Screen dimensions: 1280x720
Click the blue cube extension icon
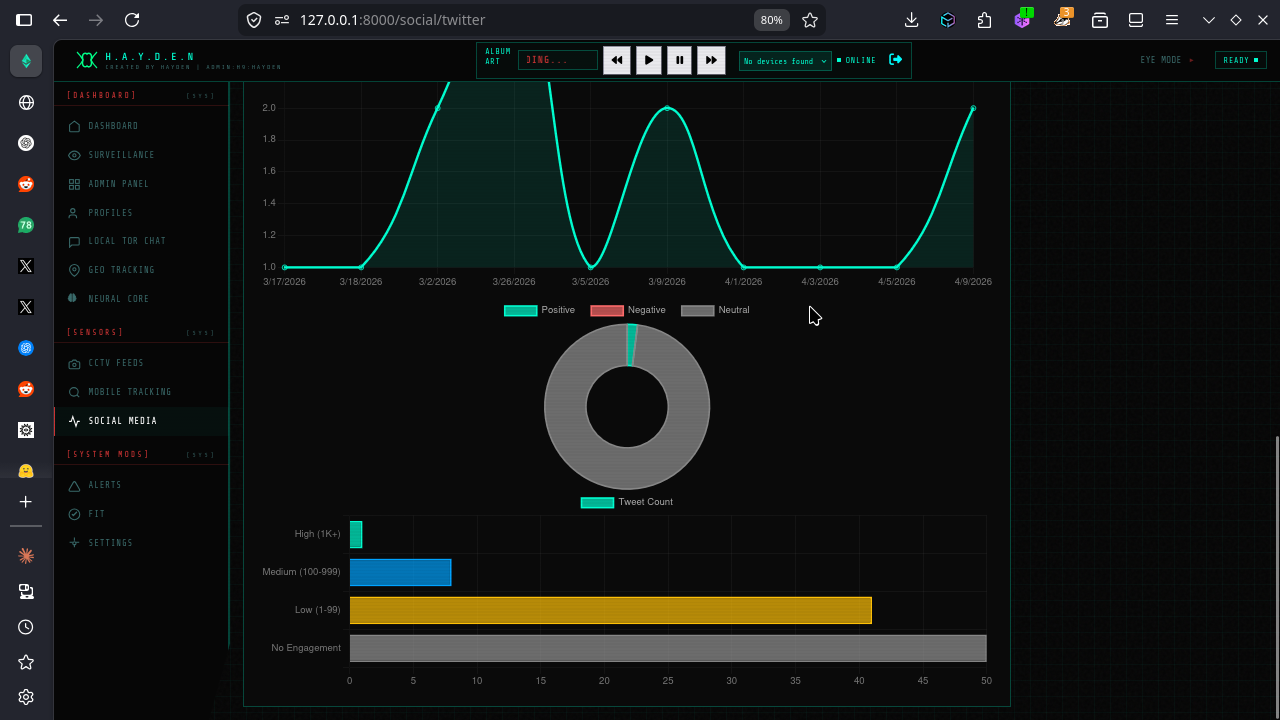click(948, 20)
